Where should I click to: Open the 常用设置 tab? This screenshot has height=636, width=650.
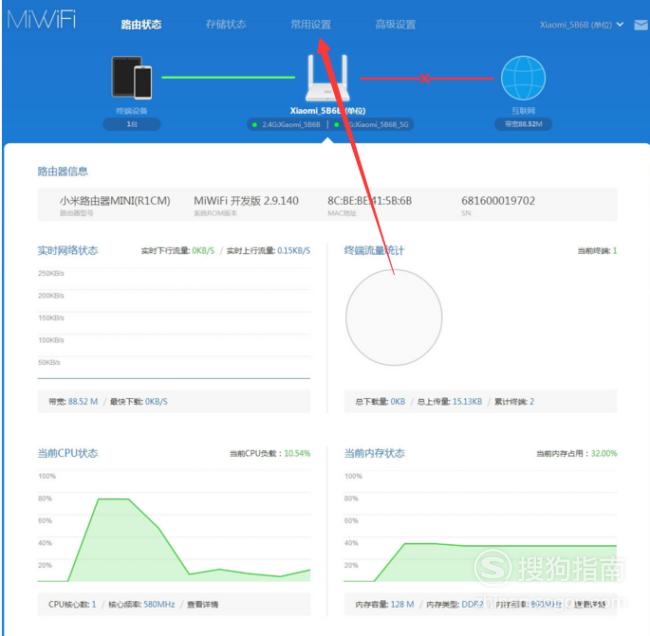click(x=310, y=25)
